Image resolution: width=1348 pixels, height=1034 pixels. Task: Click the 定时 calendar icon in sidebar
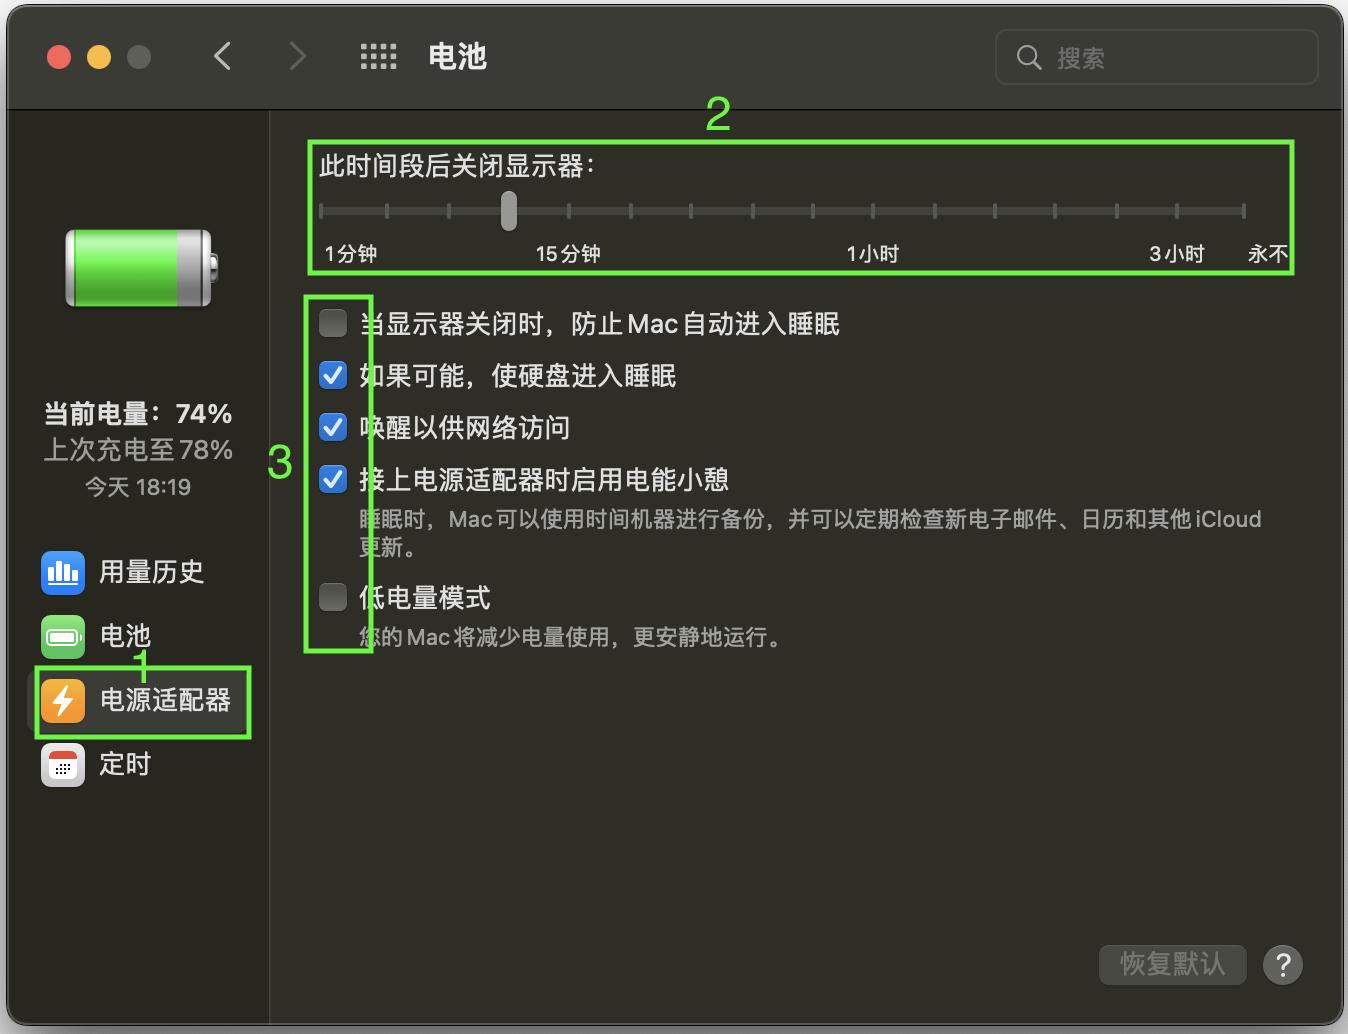(62, 764)
